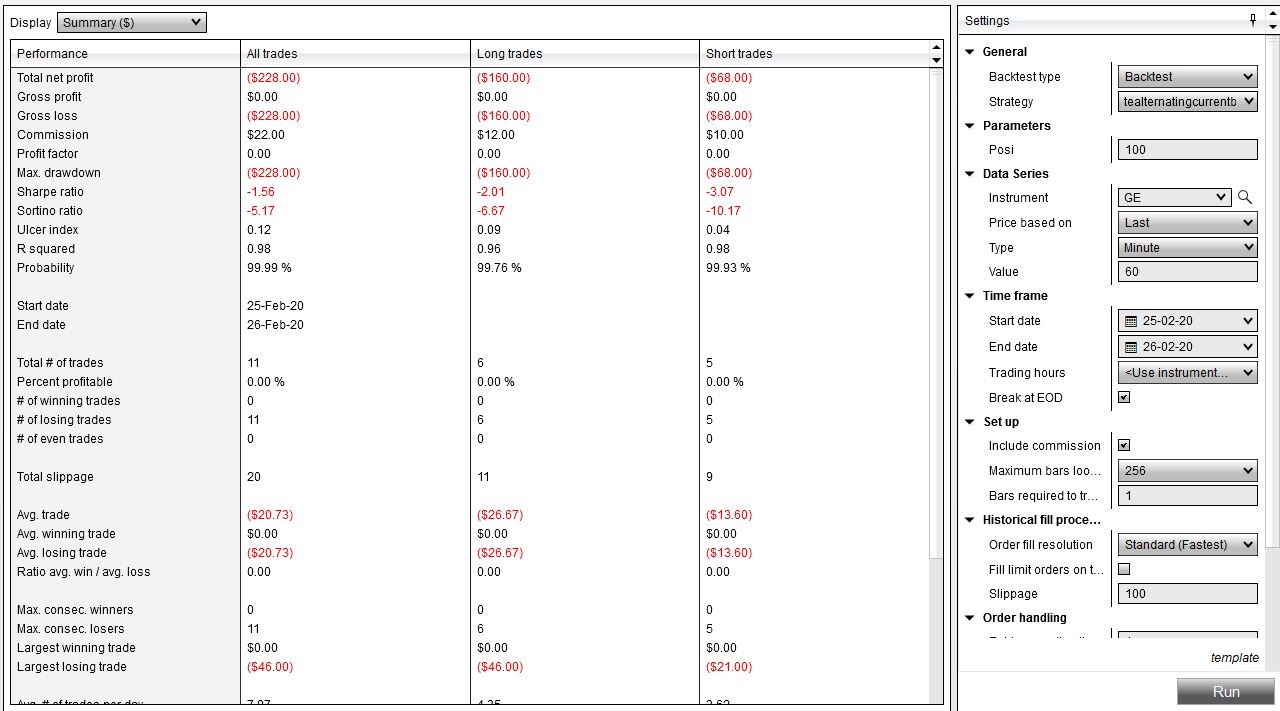Image resolution: width=1280 pixels, height=711 pixels.
Task: Collapse the Time frame section
Action: click(x=969, y=295)
